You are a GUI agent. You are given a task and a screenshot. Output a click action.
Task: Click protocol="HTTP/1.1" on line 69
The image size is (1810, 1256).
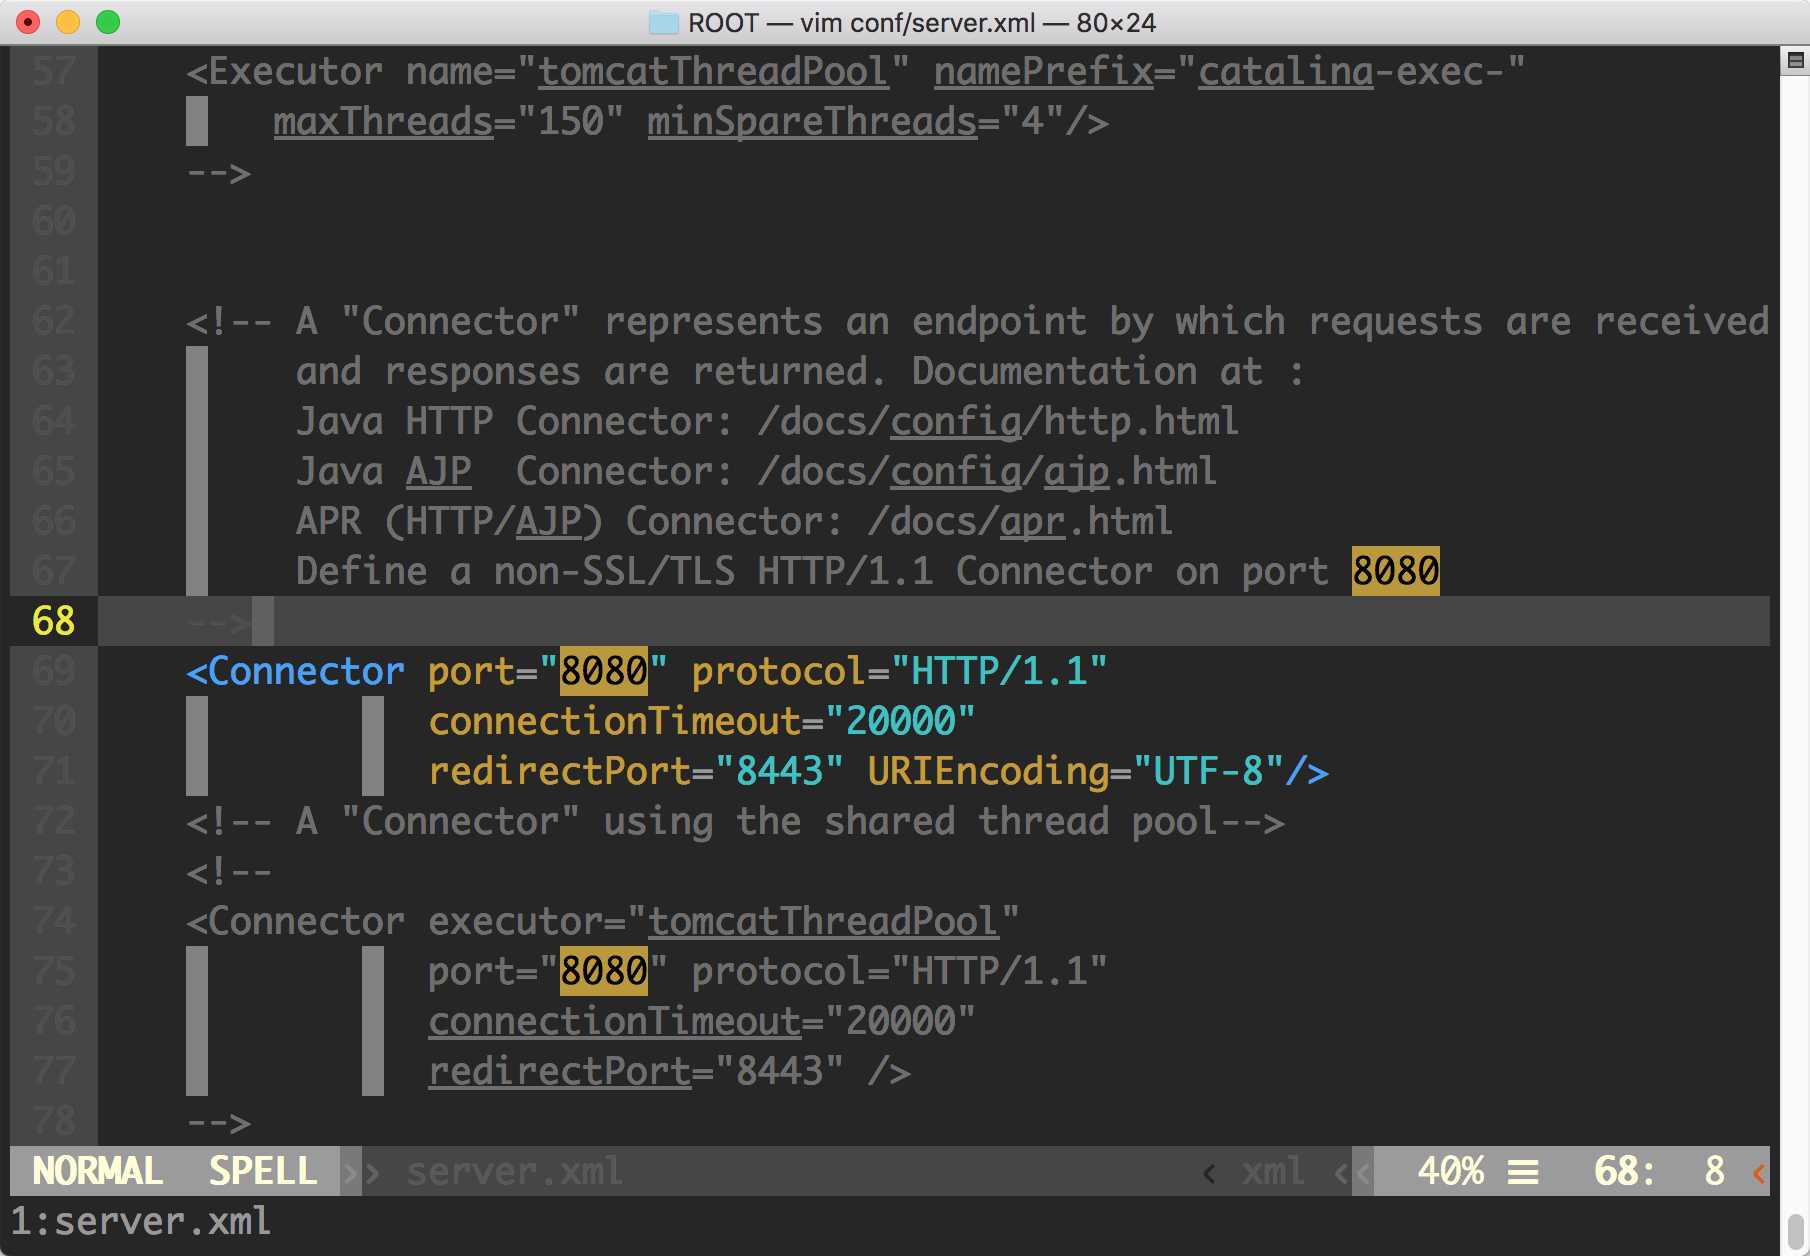pos(900,671)
